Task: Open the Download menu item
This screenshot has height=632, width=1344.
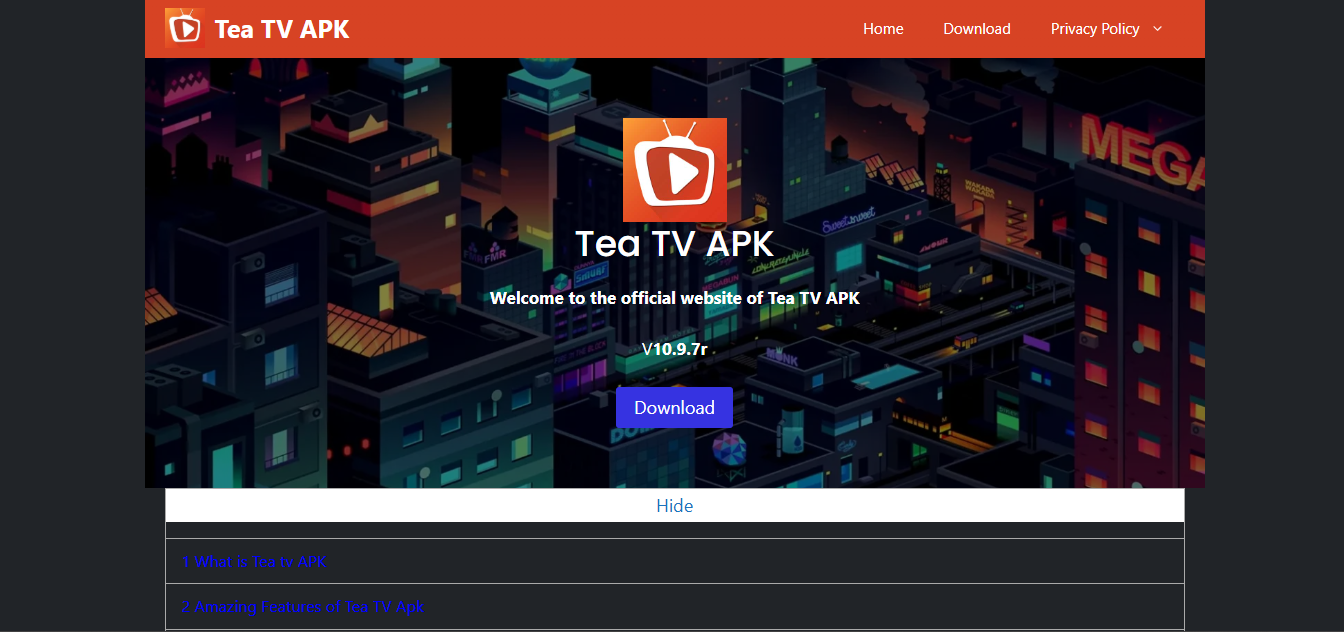Action: 977,29
